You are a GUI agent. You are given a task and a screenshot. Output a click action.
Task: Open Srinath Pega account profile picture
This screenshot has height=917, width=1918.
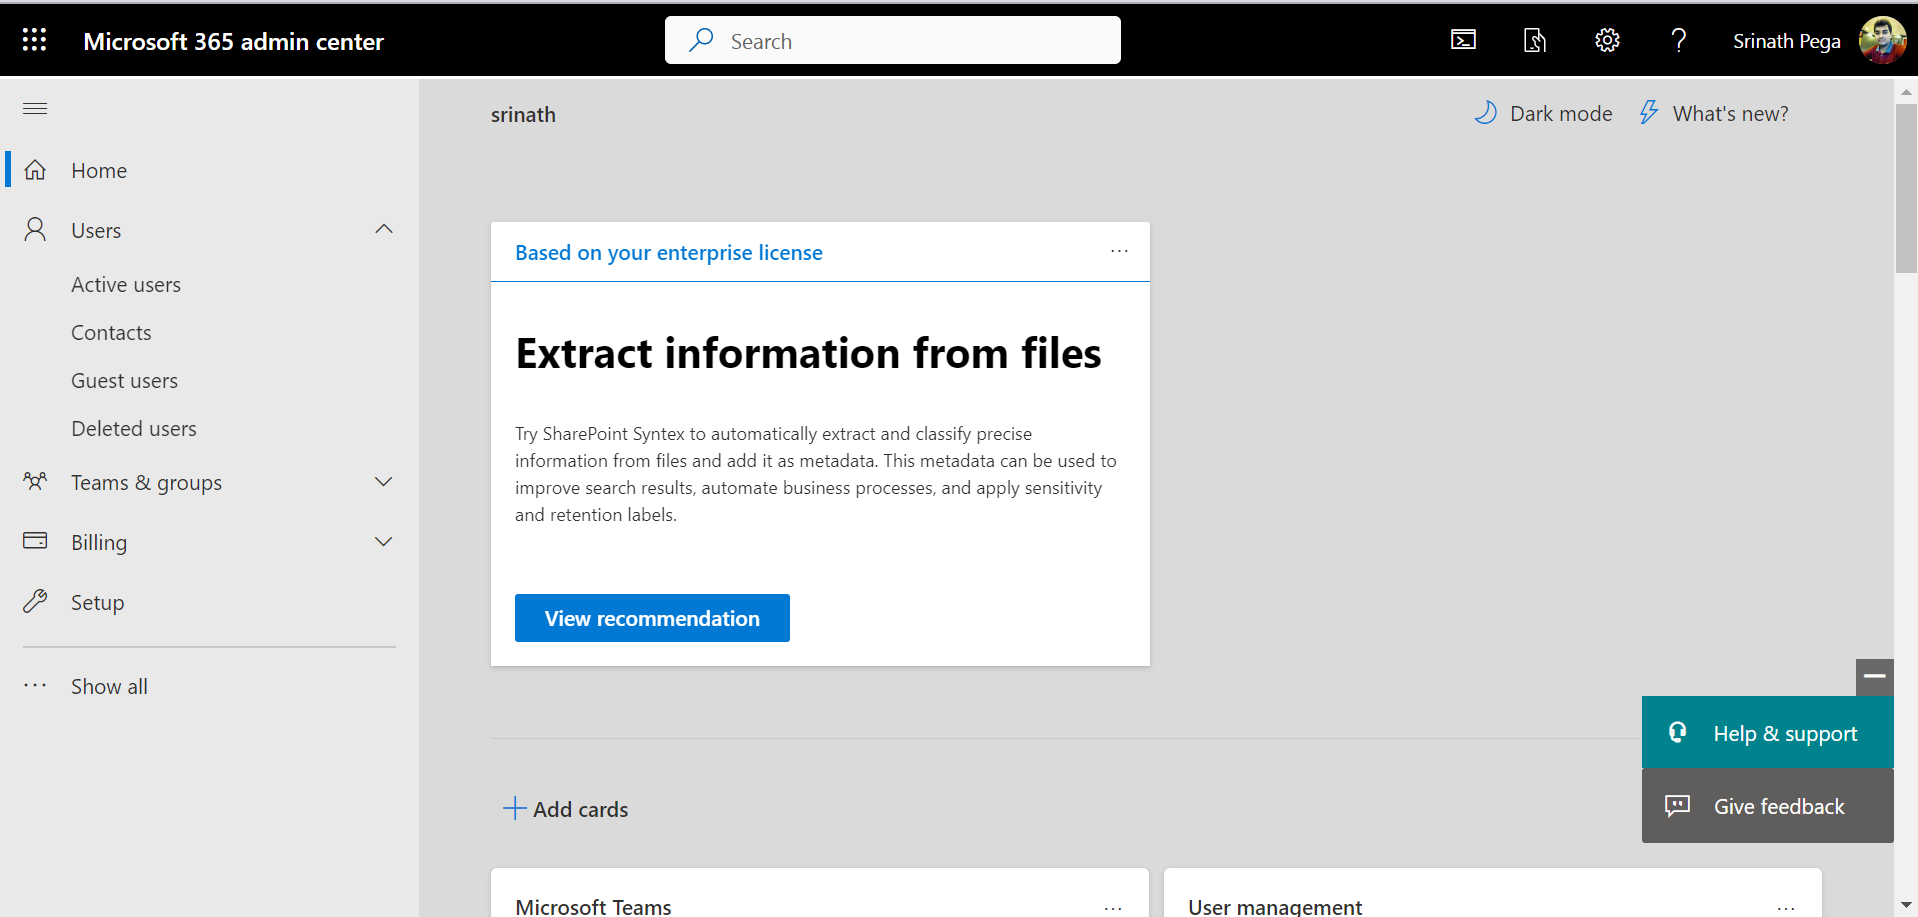coord(1881,40)
